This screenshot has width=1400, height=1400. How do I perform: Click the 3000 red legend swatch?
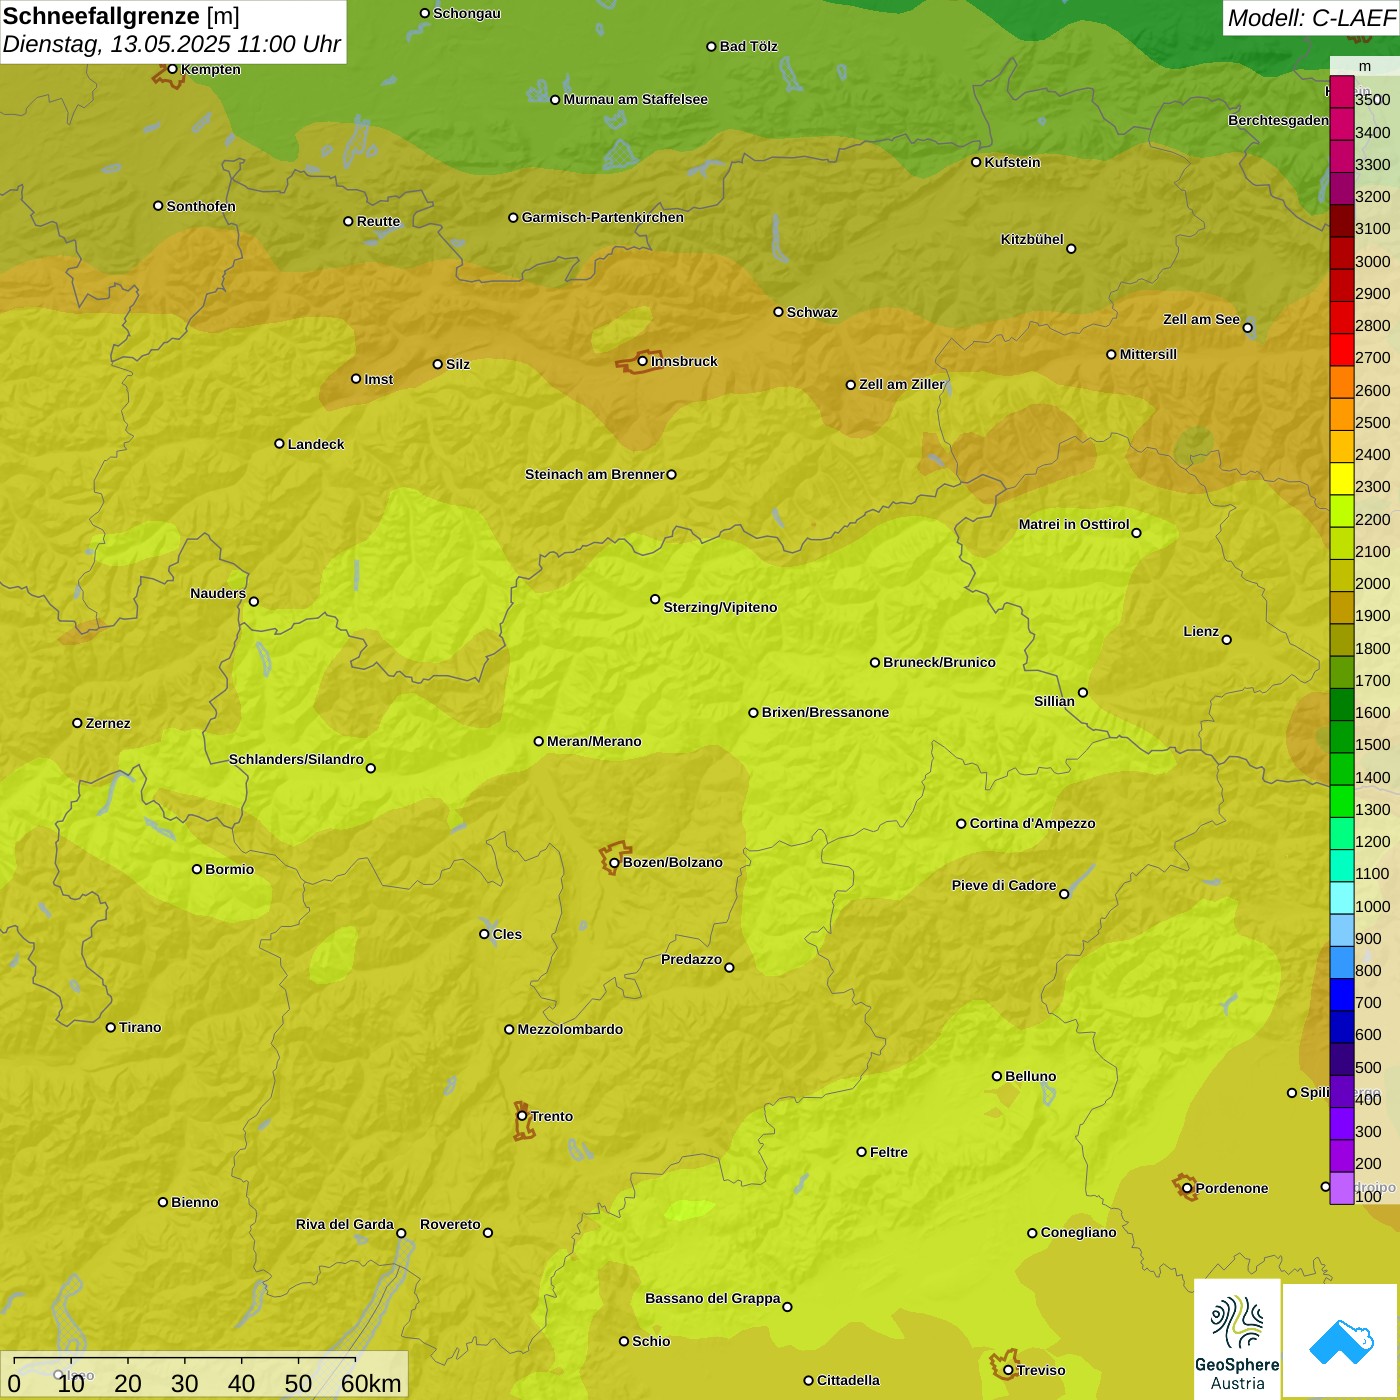click(x=1342, y=253)
